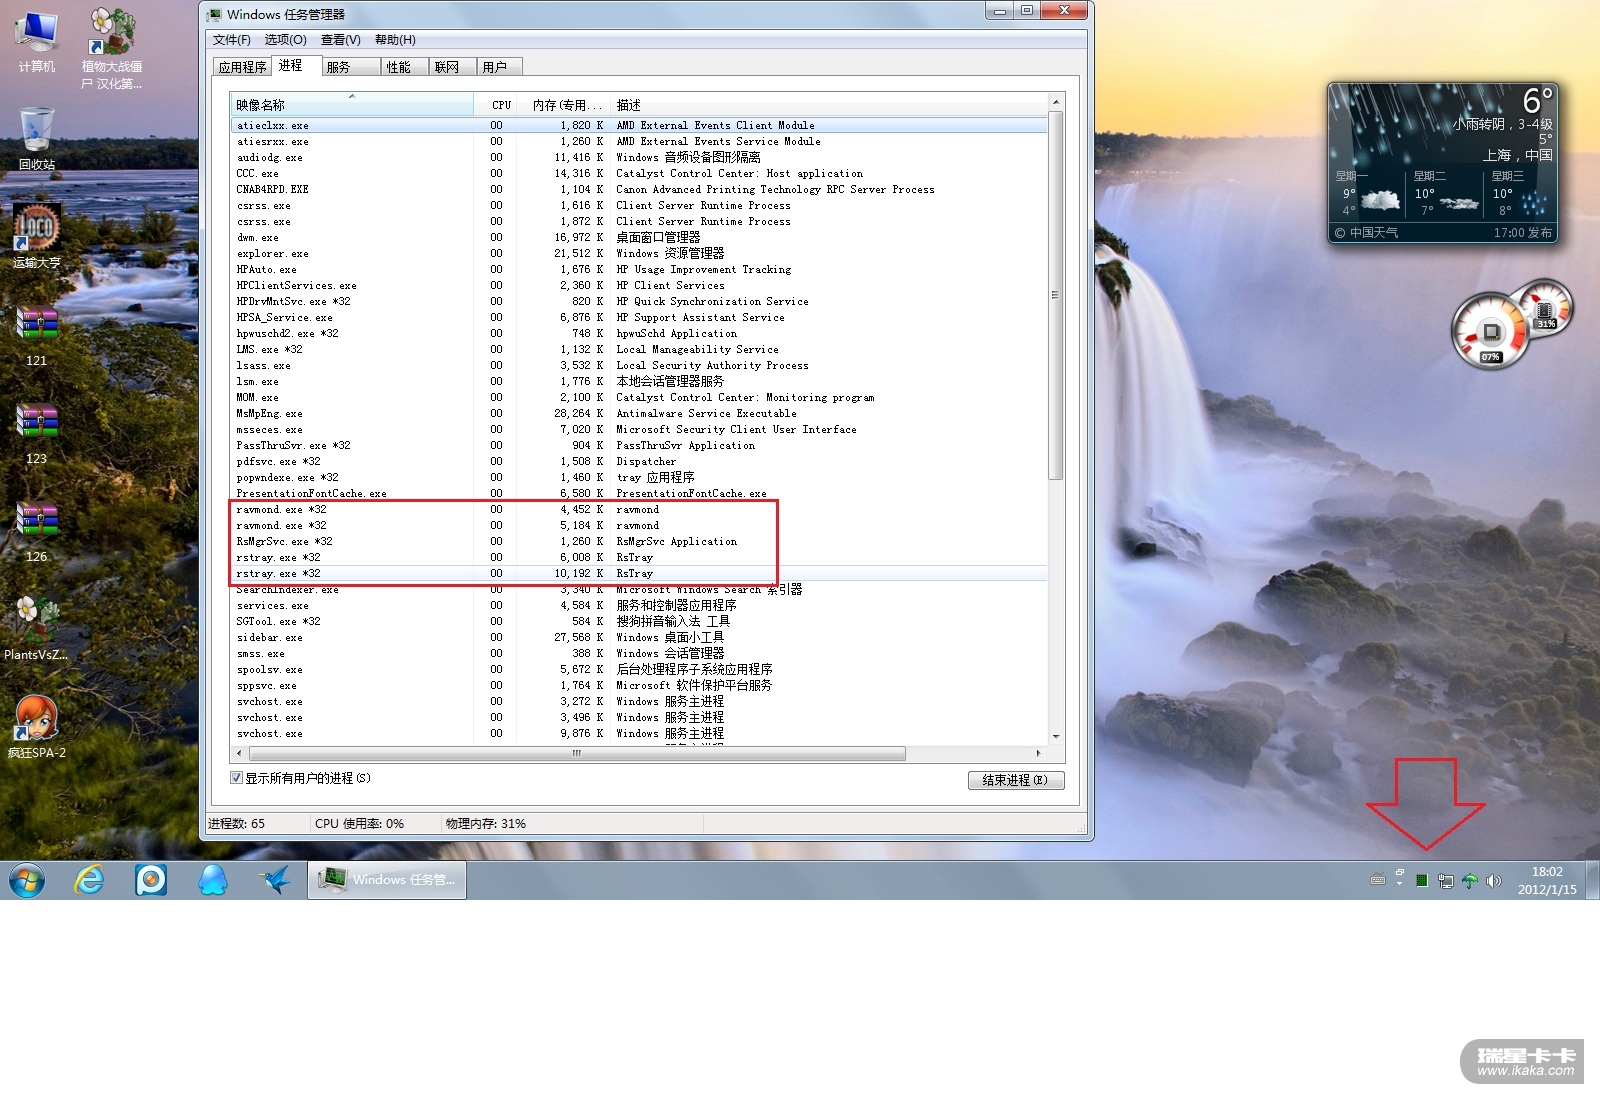Select the 运输大亨 game shortcut
This screenshot has width=1600, height=1095.
point(37,236)
